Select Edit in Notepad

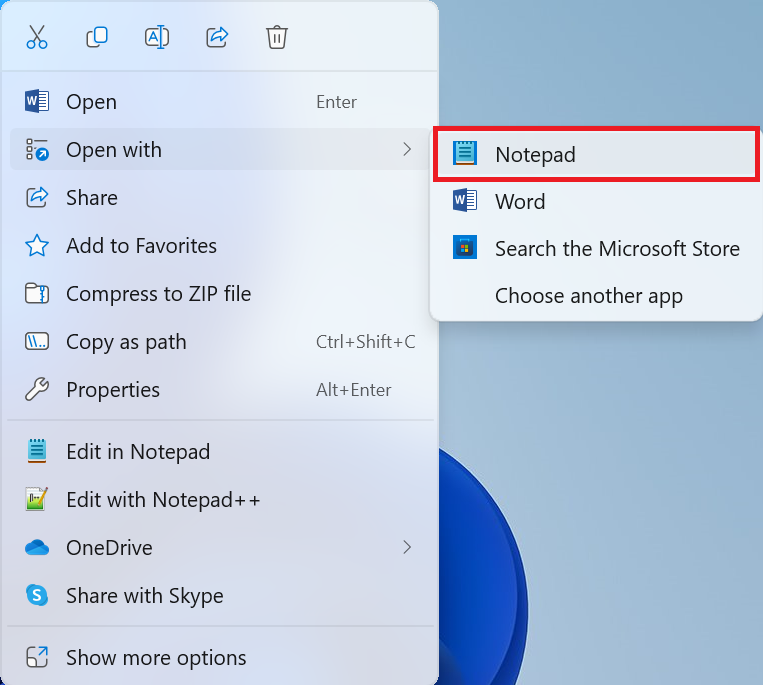coord(219,451)
